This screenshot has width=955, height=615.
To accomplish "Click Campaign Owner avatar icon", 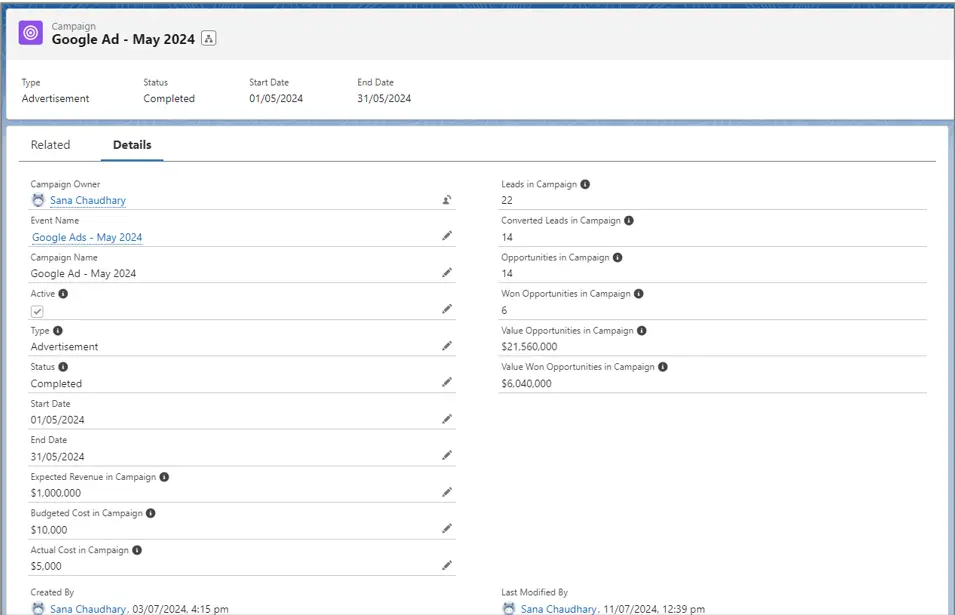I will pyautogui.click(x=38, y=200).
